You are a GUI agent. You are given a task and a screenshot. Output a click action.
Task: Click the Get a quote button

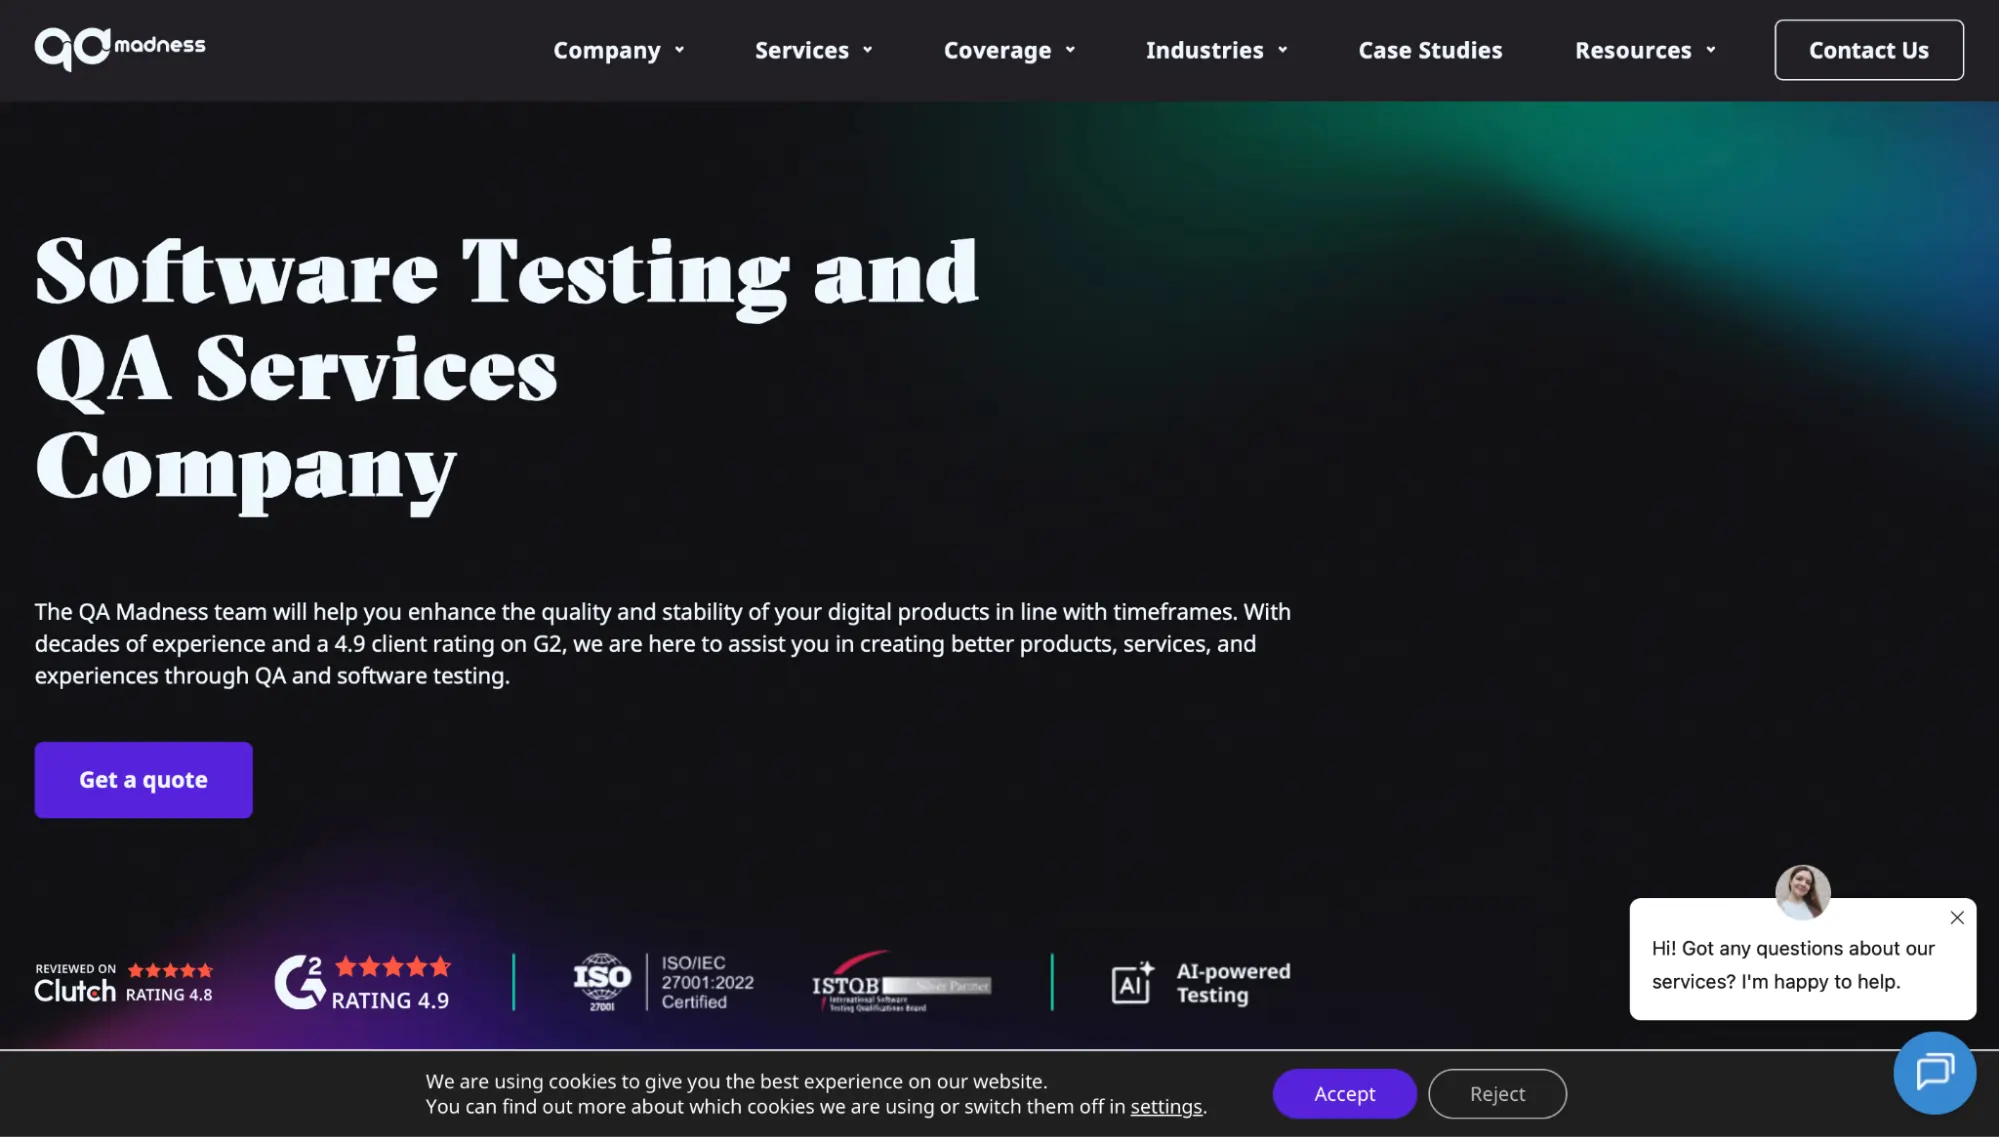(x=143, y=780)
